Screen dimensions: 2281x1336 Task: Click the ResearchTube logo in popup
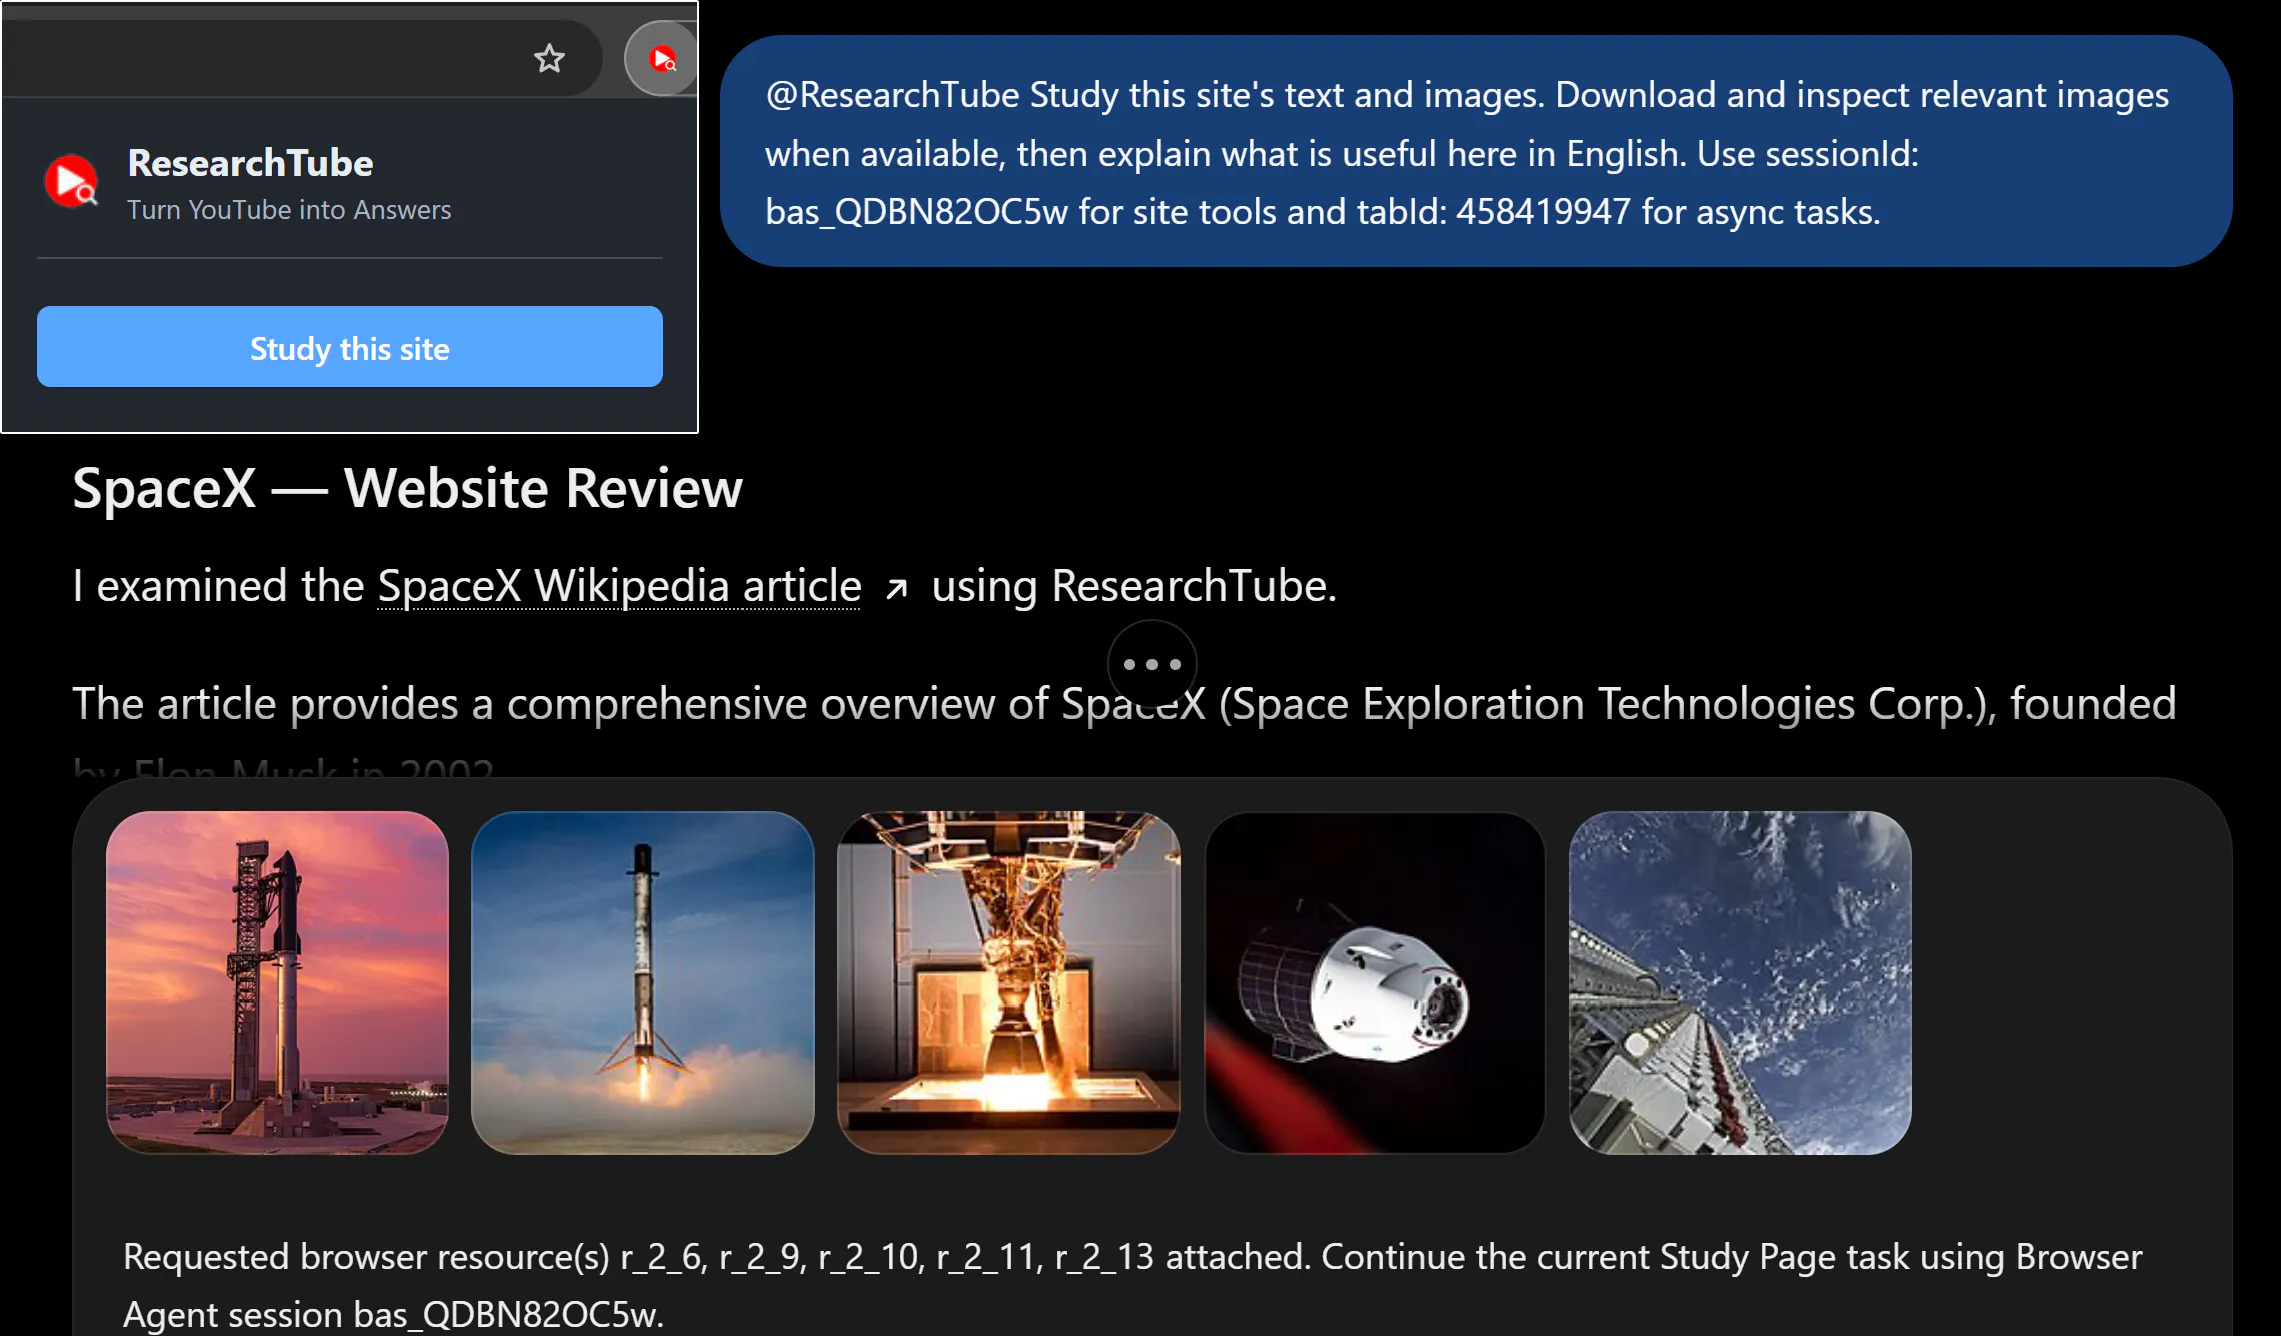(x=72, y=181)
